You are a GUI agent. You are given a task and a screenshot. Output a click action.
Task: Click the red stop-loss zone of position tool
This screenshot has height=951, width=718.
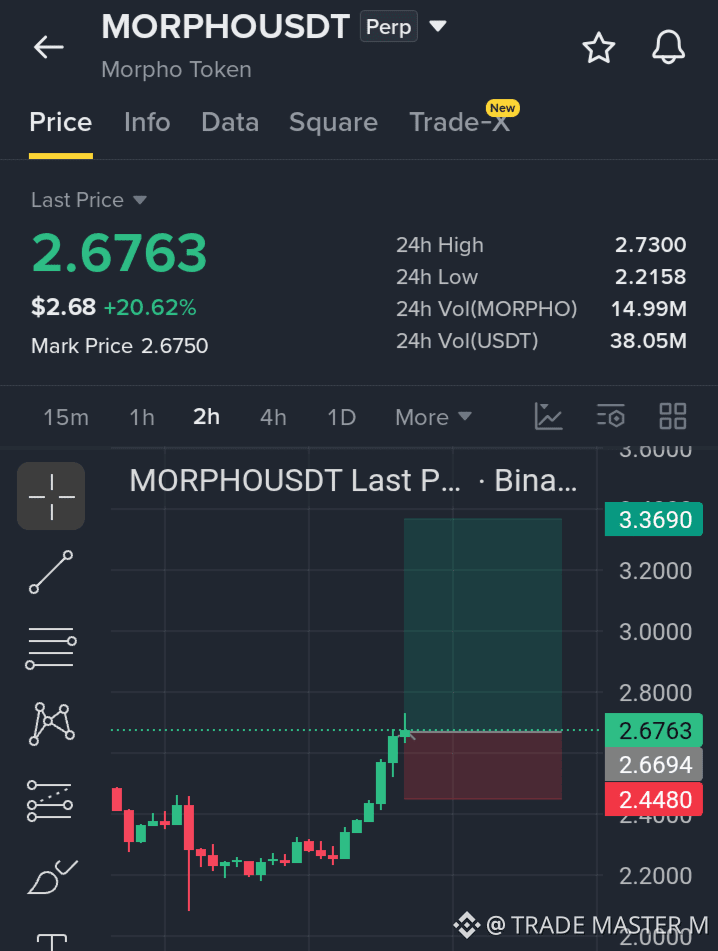pos(483,765)
